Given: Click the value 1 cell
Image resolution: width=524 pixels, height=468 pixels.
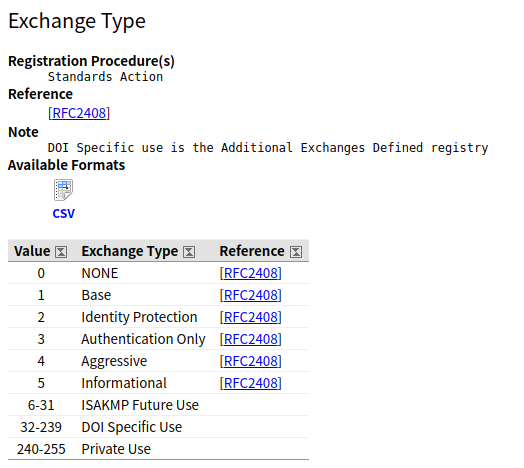Looking at the screenshot, I should [41, 295].
